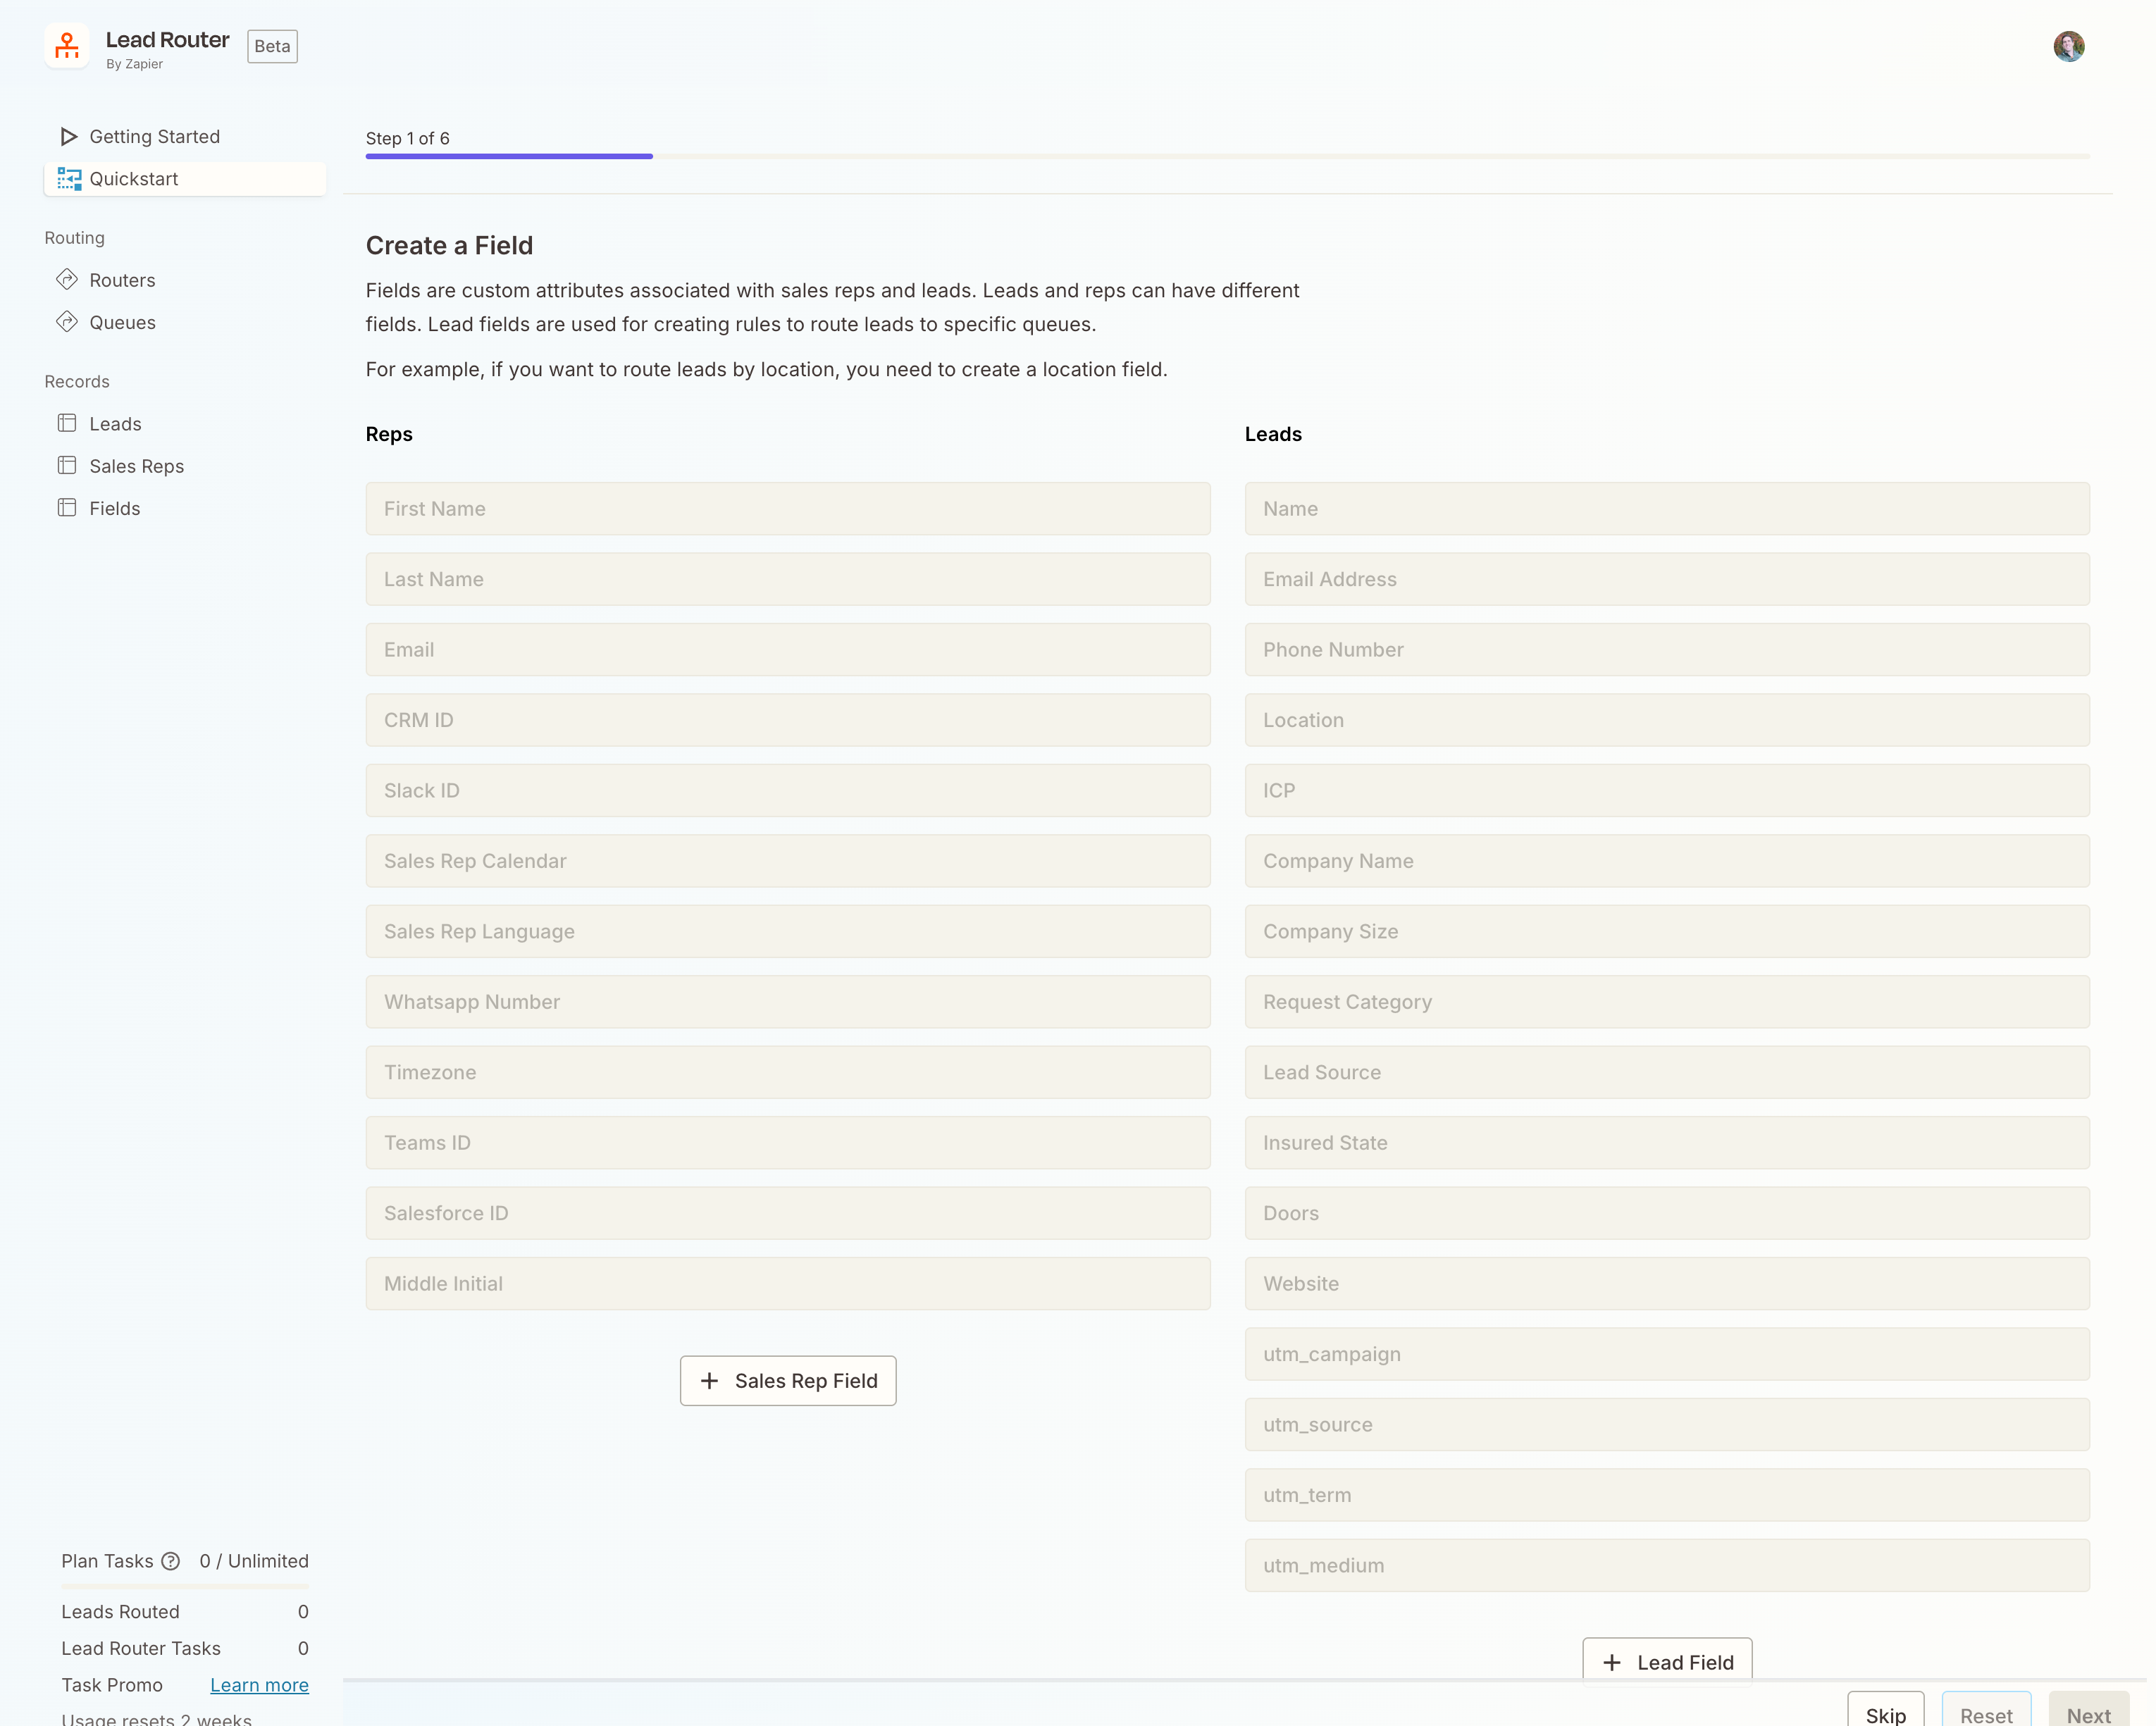Click the Plan Tasks help icon
Screen dimensions: 2156x1726
pos(172,1561)
